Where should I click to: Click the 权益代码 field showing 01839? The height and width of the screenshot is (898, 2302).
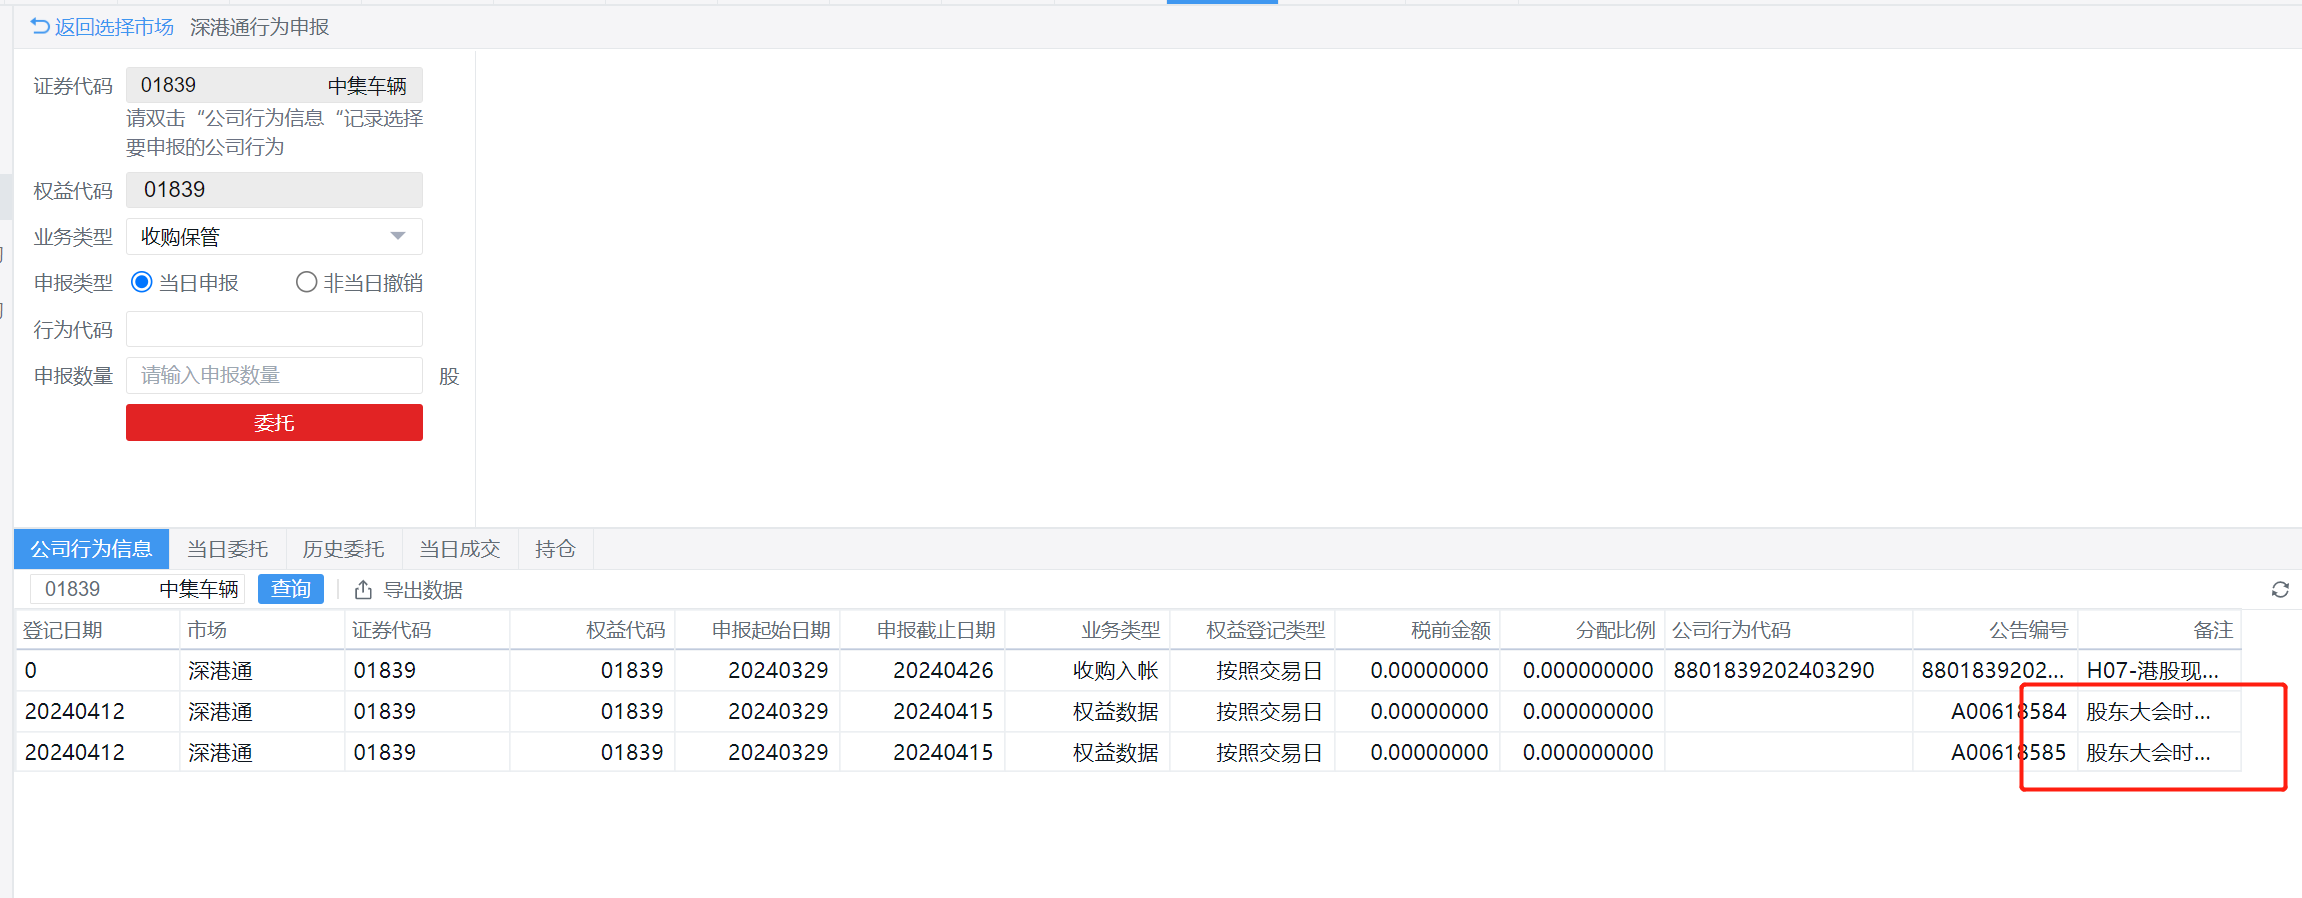tap(274, 190)
